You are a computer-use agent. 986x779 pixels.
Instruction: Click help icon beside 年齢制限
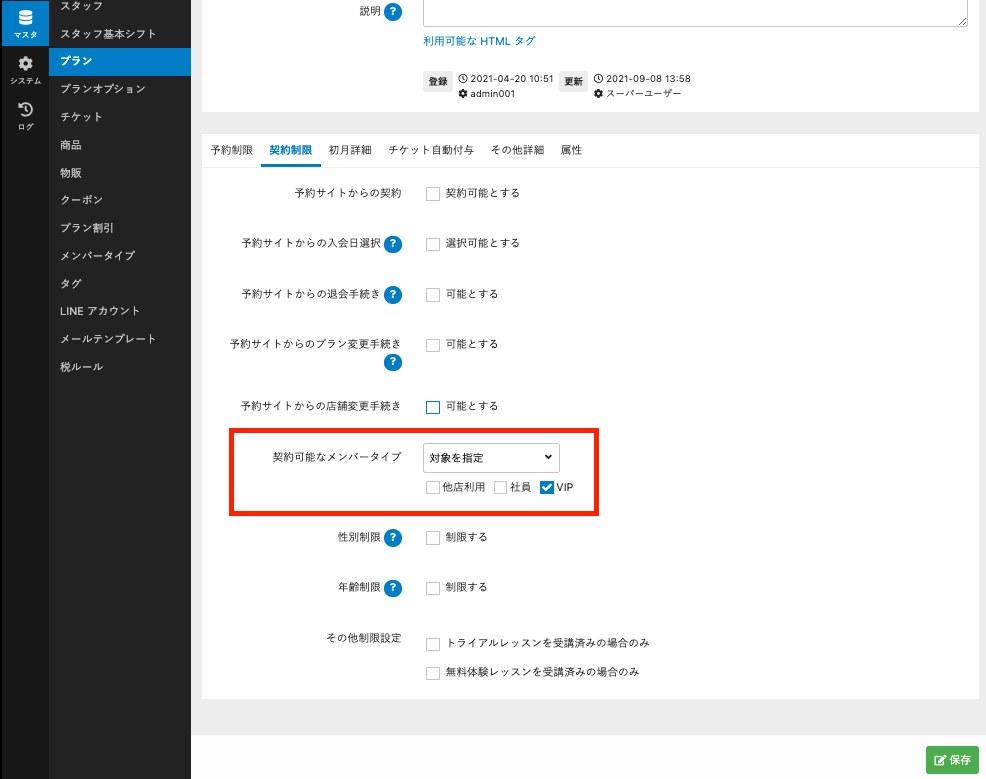pyautogui.click(x=393, y=588)
